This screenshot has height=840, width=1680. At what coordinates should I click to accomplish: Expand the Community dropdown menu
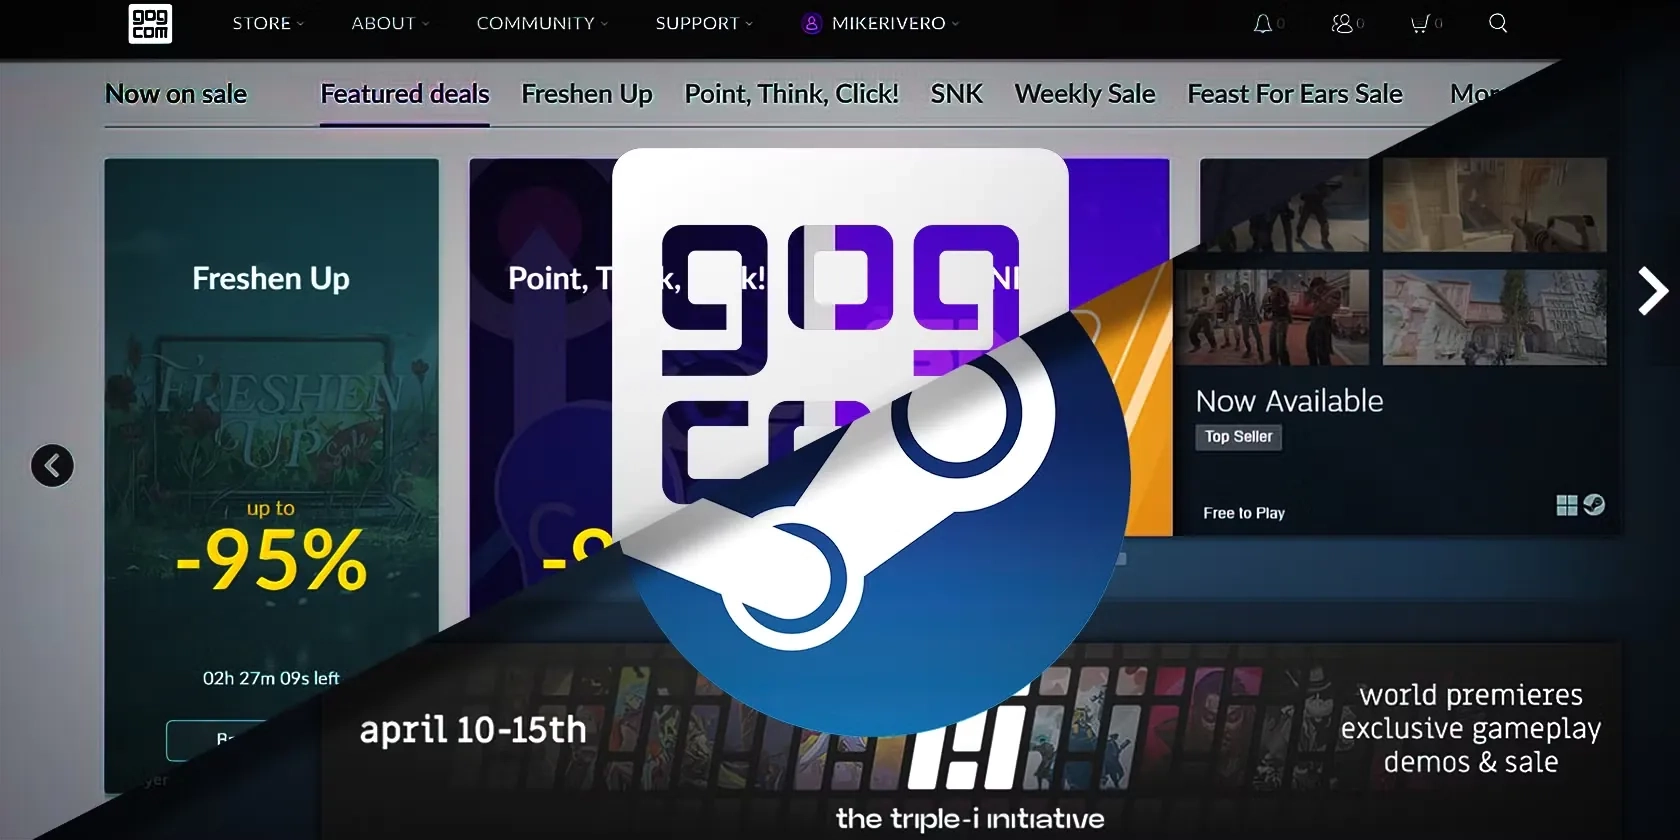541,24
